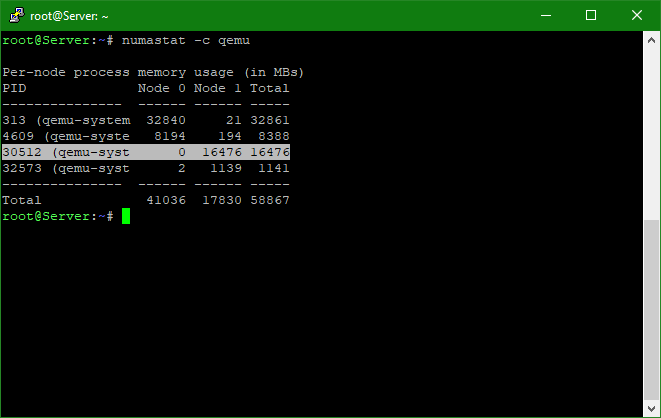Click Node 1 value 194

[x=230, y=136]
